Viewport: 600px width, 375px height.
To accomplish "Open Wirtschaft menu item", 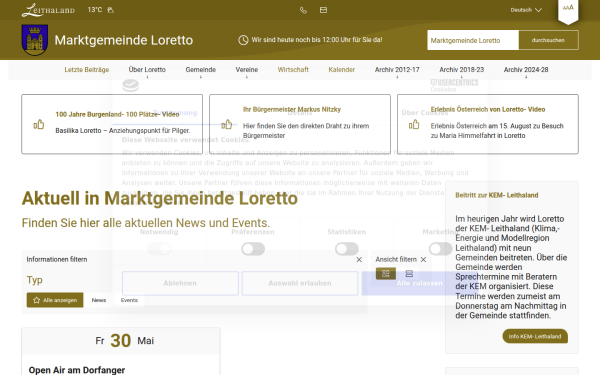I will coord(293,70).
